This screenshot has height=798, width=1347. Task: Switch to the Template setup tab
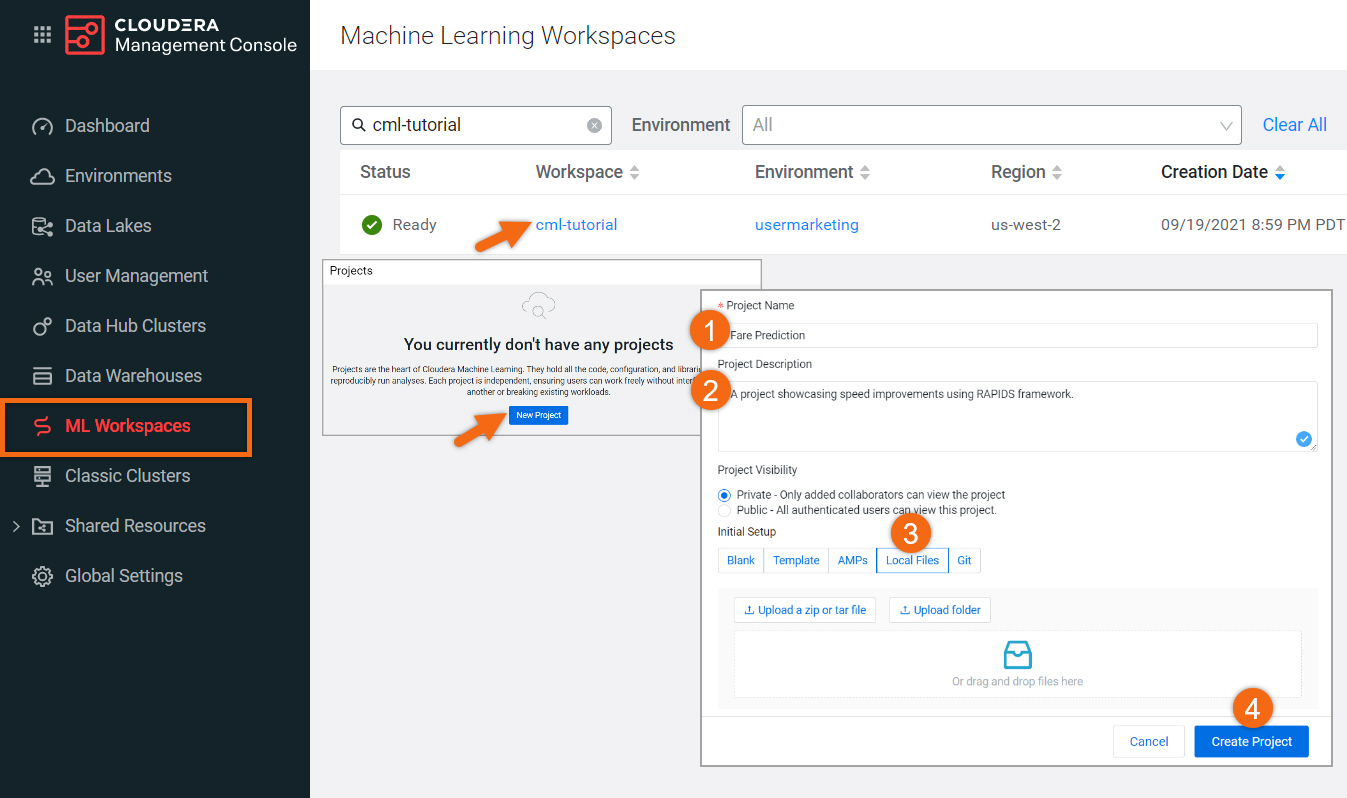(x=796, y=560)
